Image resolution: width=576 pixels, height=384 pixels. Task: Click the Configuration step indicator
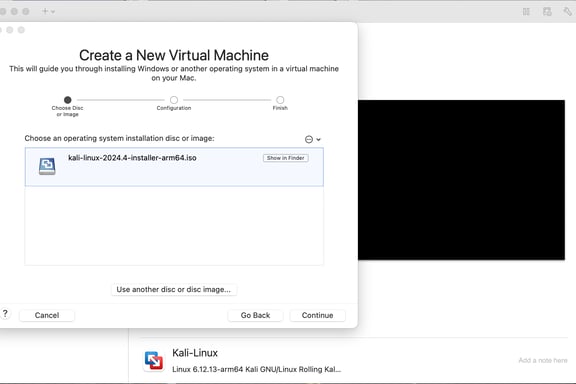point(174,100)
